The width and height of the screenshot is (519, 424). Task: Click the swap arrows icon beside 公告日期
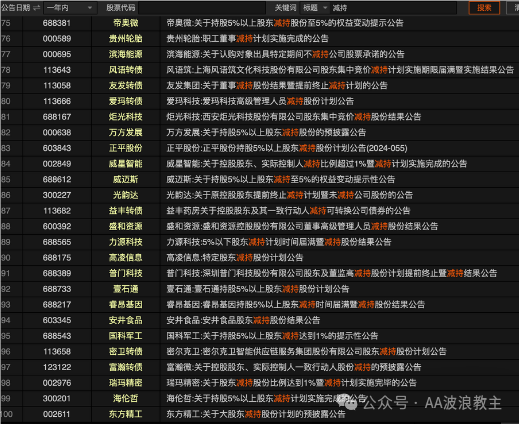(37, 8)
